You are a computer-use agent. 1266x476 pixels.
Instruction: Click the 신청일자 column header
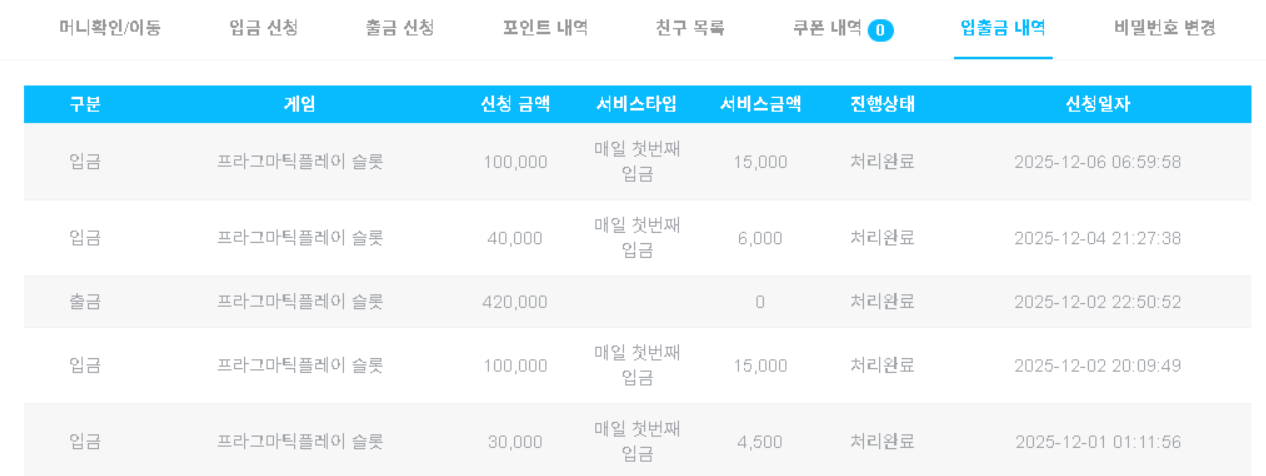[1097, 104]
